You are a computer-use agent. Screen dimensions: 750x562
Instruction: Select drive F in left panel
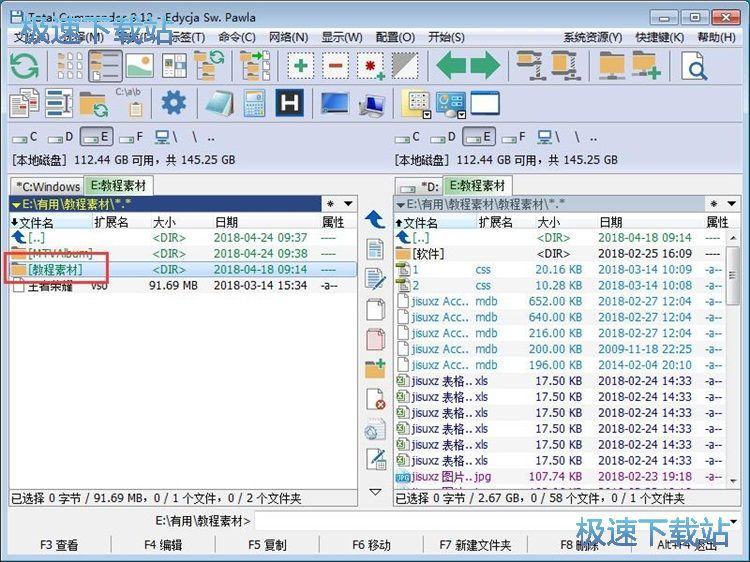[132, 138]
